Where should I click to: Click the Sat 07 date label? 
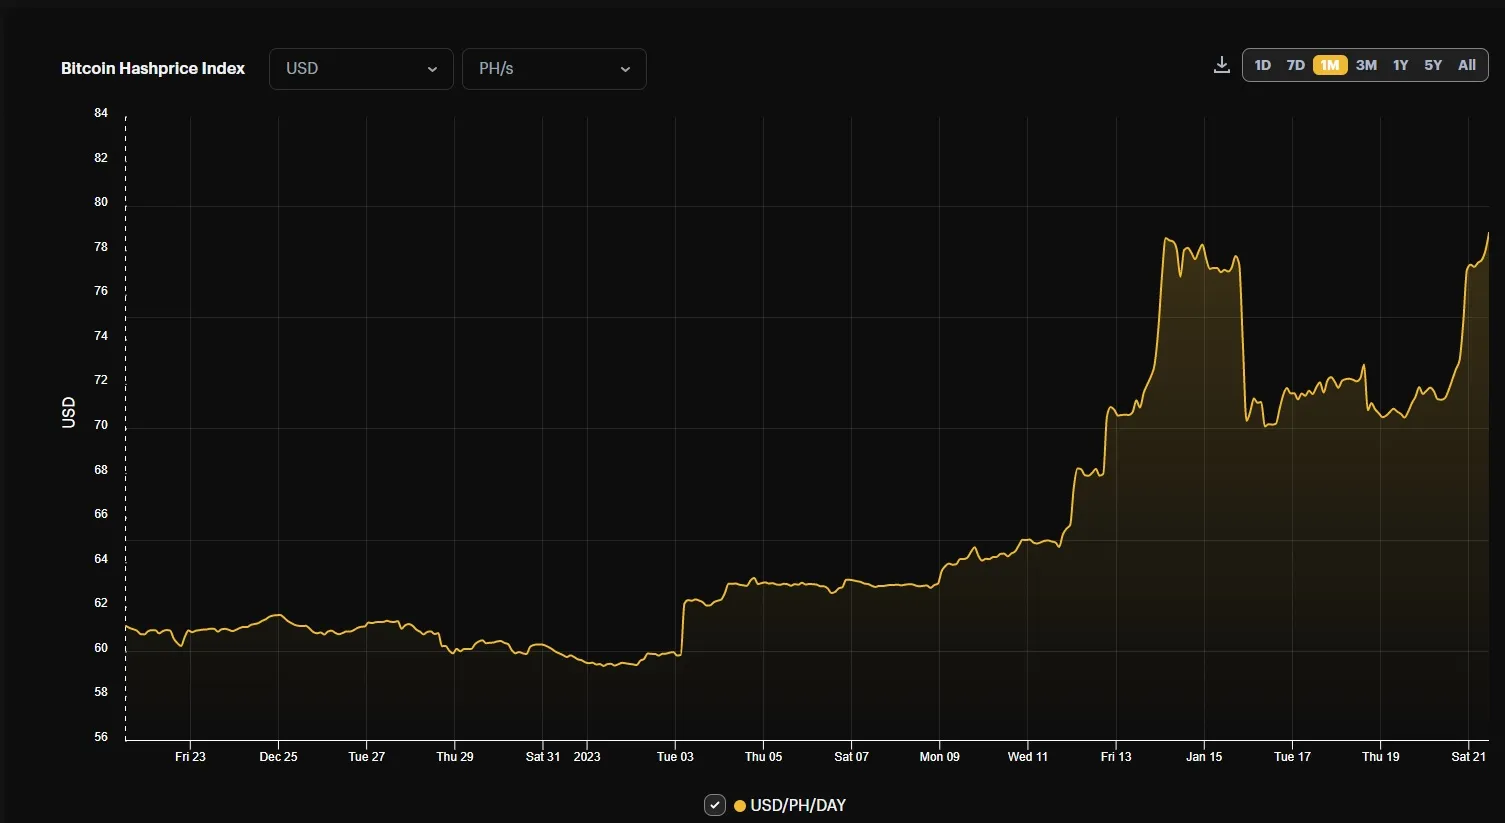[851, 757]
